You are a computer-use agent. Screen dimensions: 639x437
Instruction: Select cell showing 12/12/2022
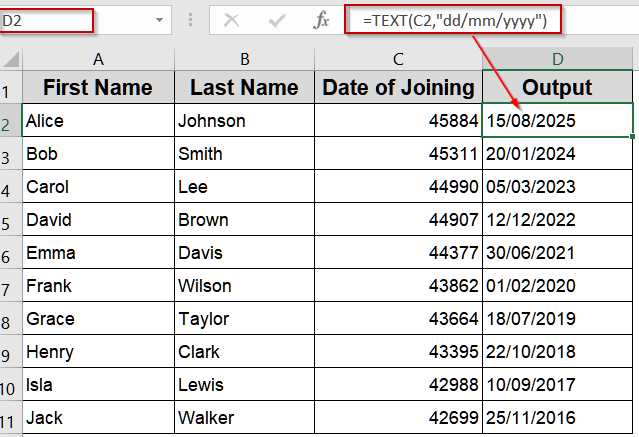coord(557,219)
